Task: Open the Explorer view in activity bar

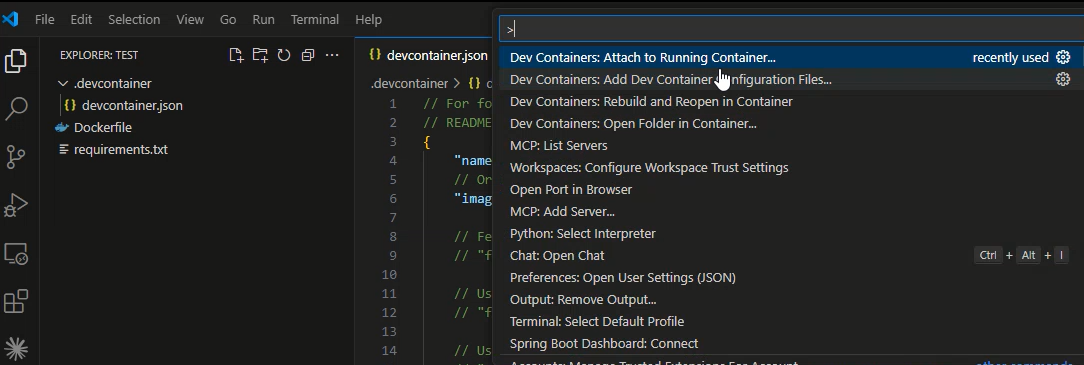Action: (x=16, y=61)
